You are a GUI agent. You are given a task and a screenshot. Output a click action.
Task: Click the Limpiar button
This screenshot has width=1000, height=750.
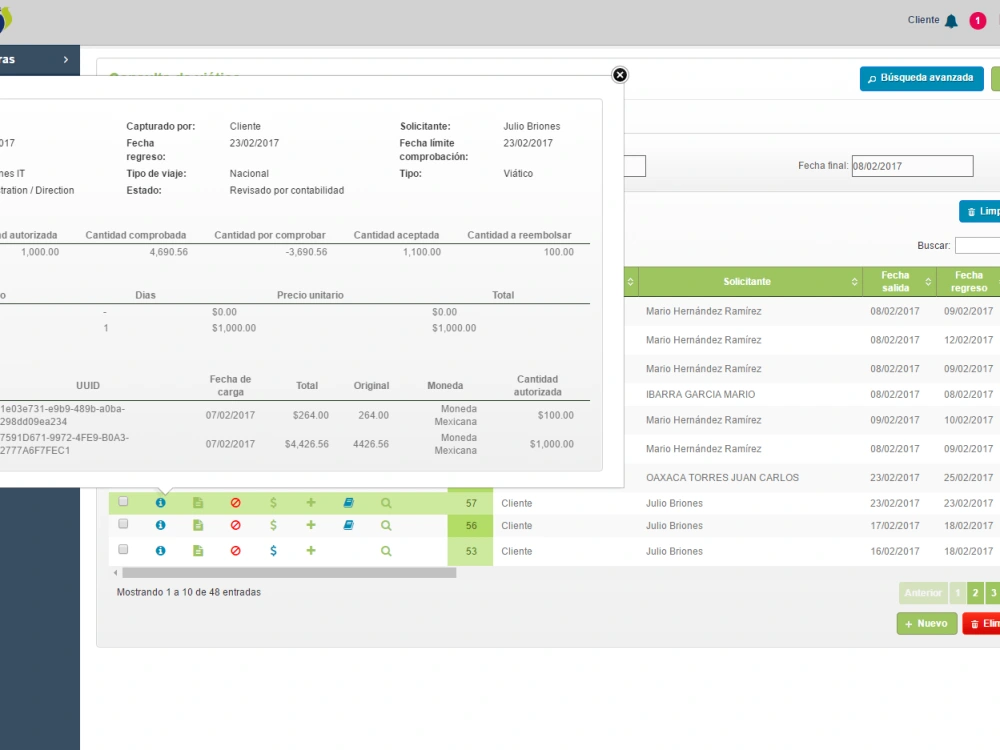[980, 212]
